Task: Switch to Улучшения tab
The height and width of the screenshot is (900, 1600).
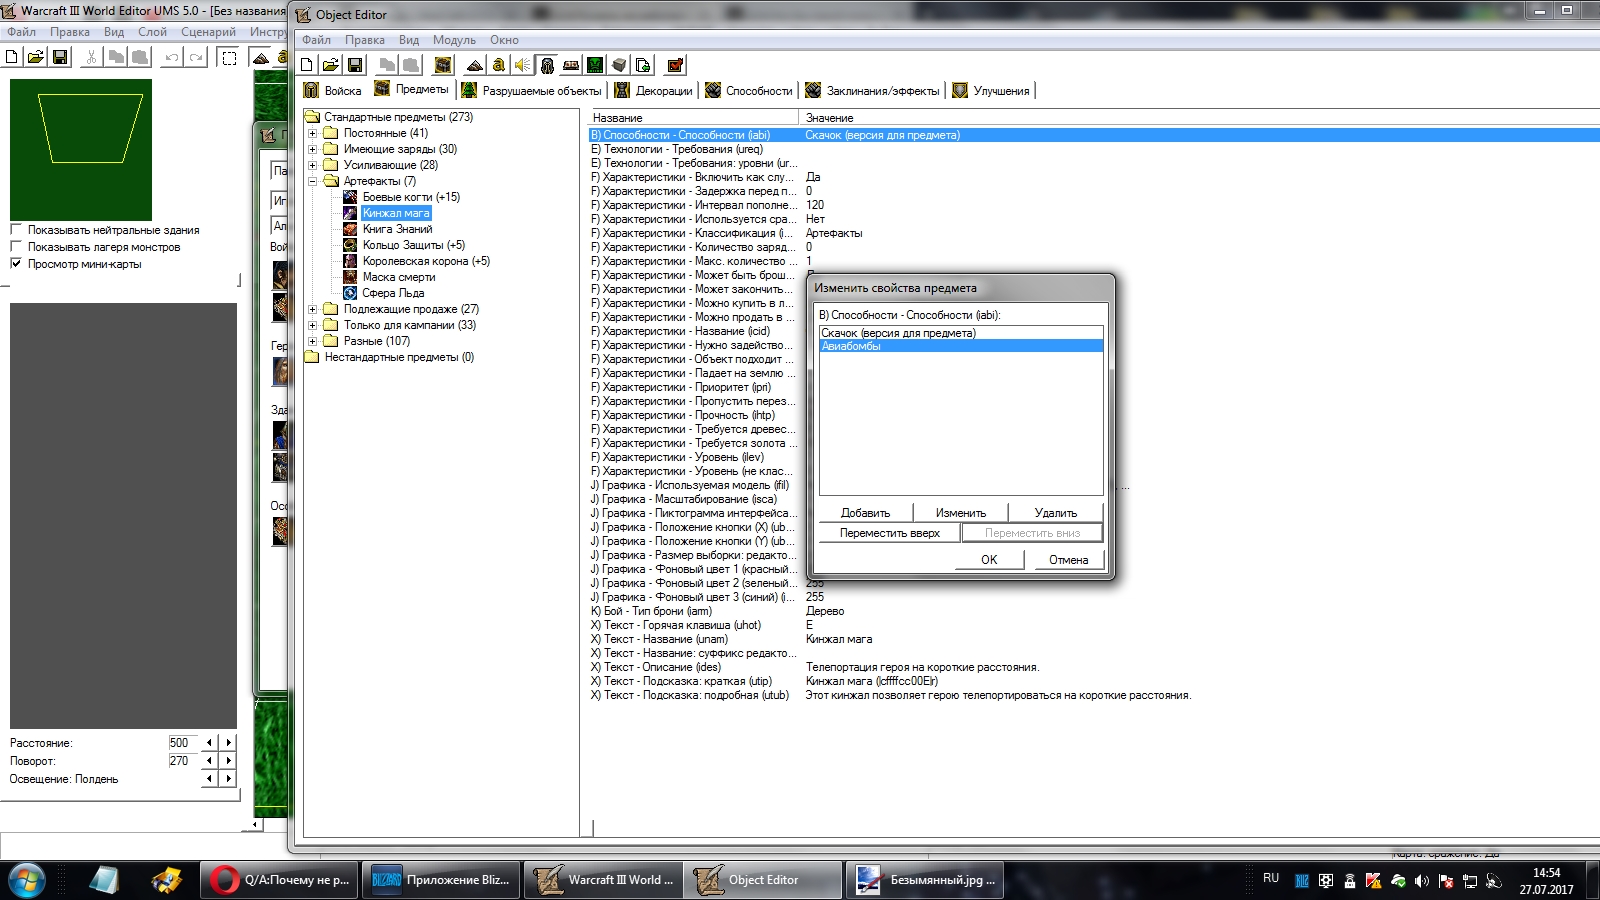Action: 991,90
